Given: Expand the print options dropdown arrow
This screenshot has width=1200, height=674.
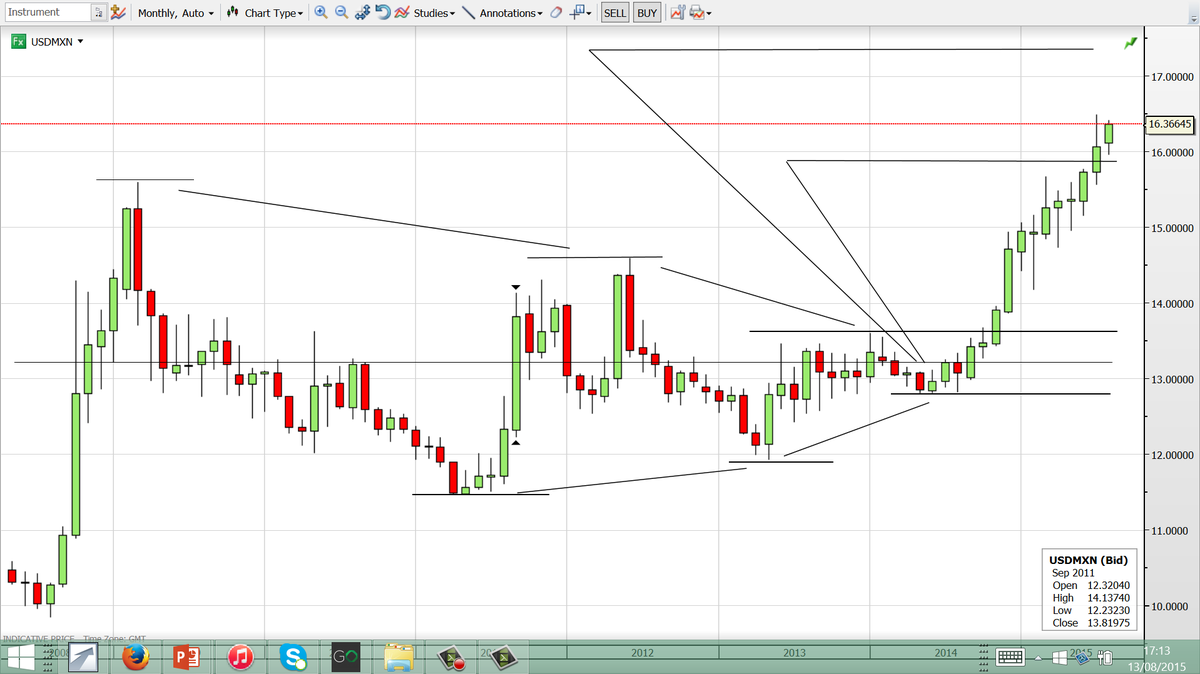Looking at the screenshot, I should click(x=709, y=14).
